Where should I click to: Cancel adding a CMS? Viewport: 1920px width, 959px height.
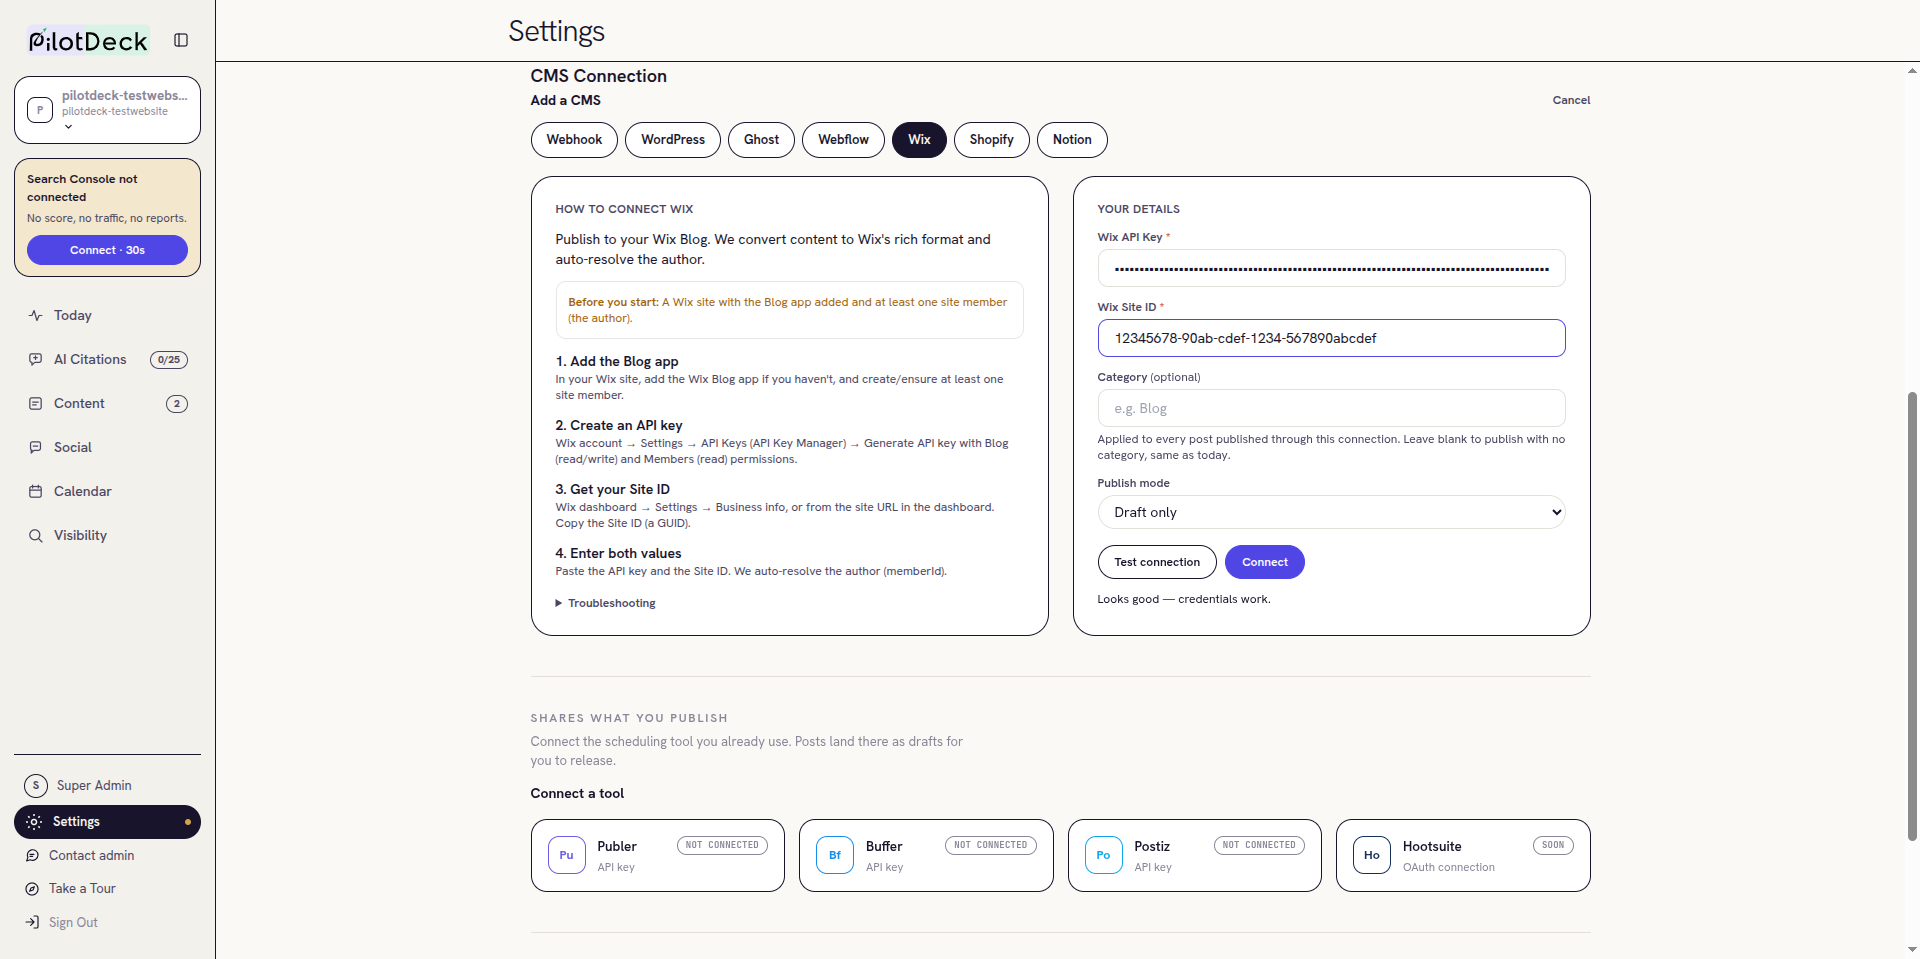1571,100
